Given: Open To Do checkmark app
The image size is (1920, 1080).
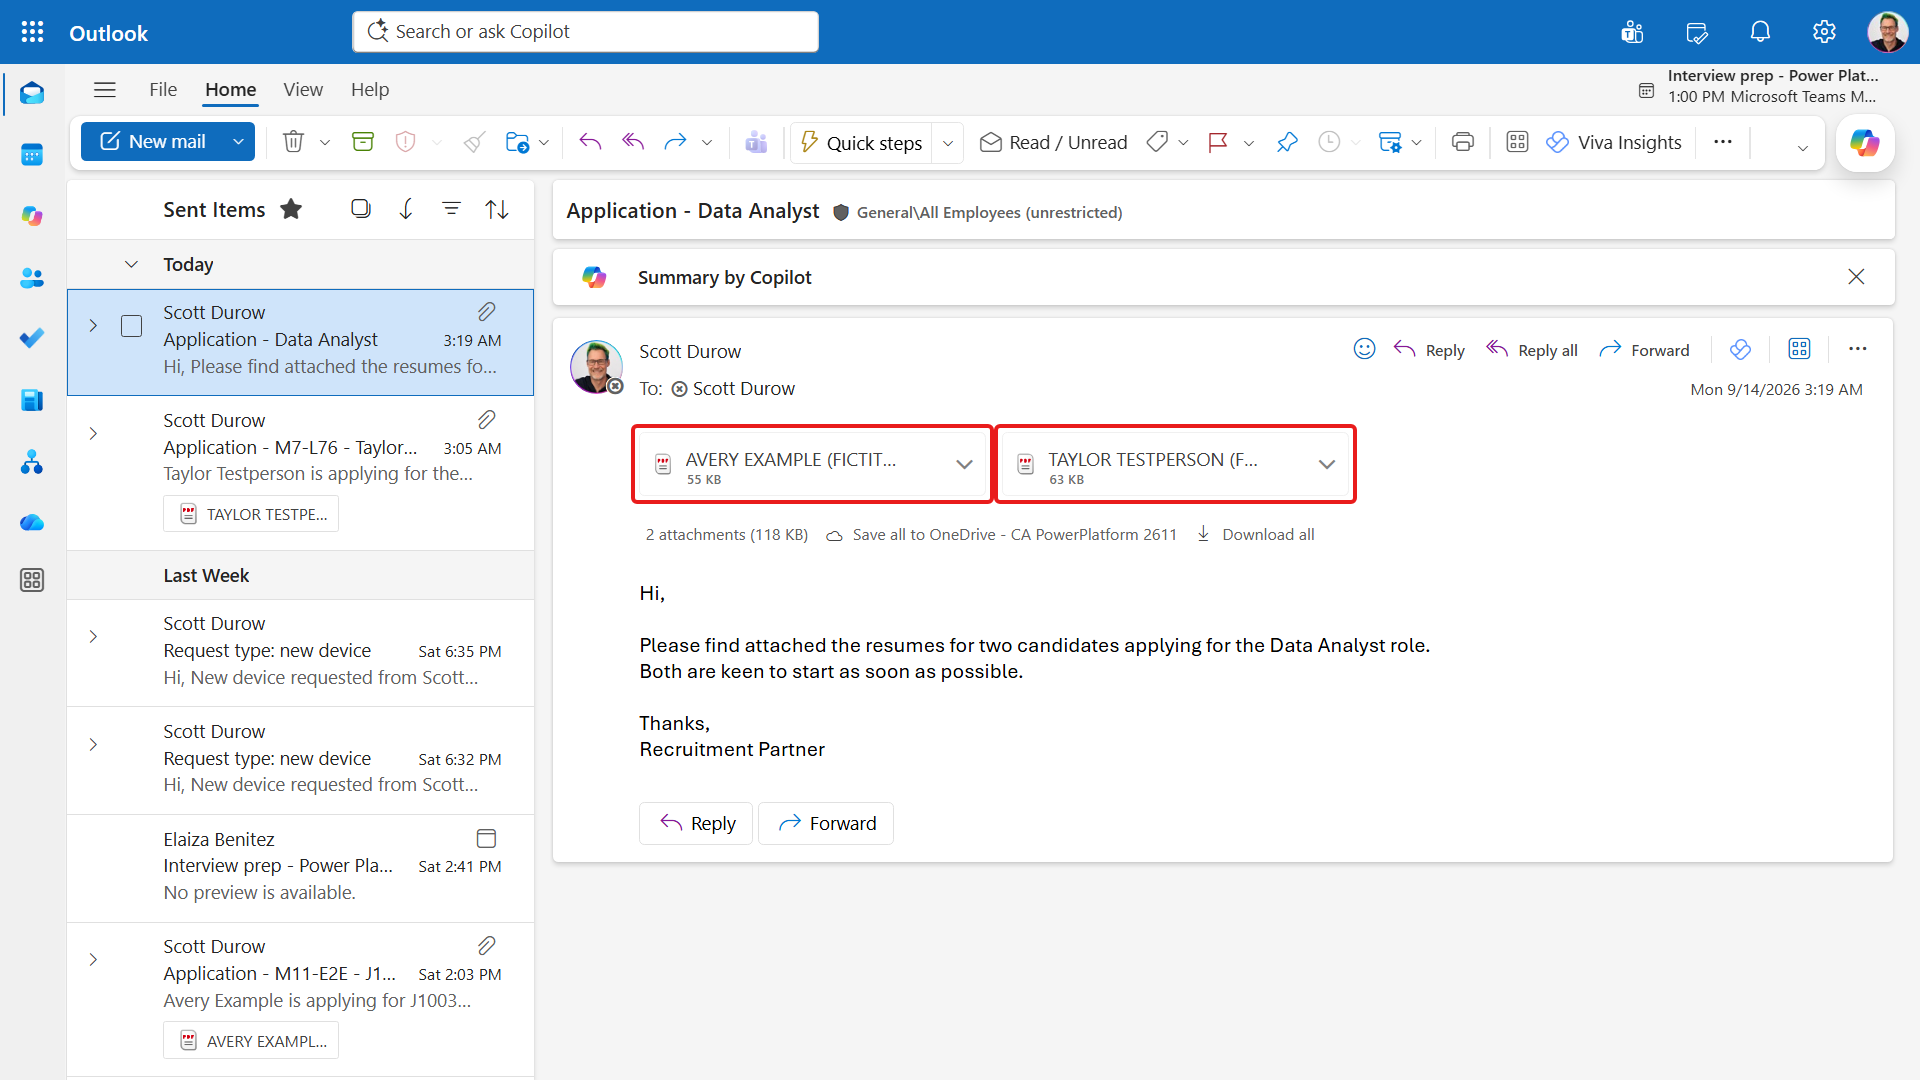Looking at the screenshot, I should click(32, 339).
